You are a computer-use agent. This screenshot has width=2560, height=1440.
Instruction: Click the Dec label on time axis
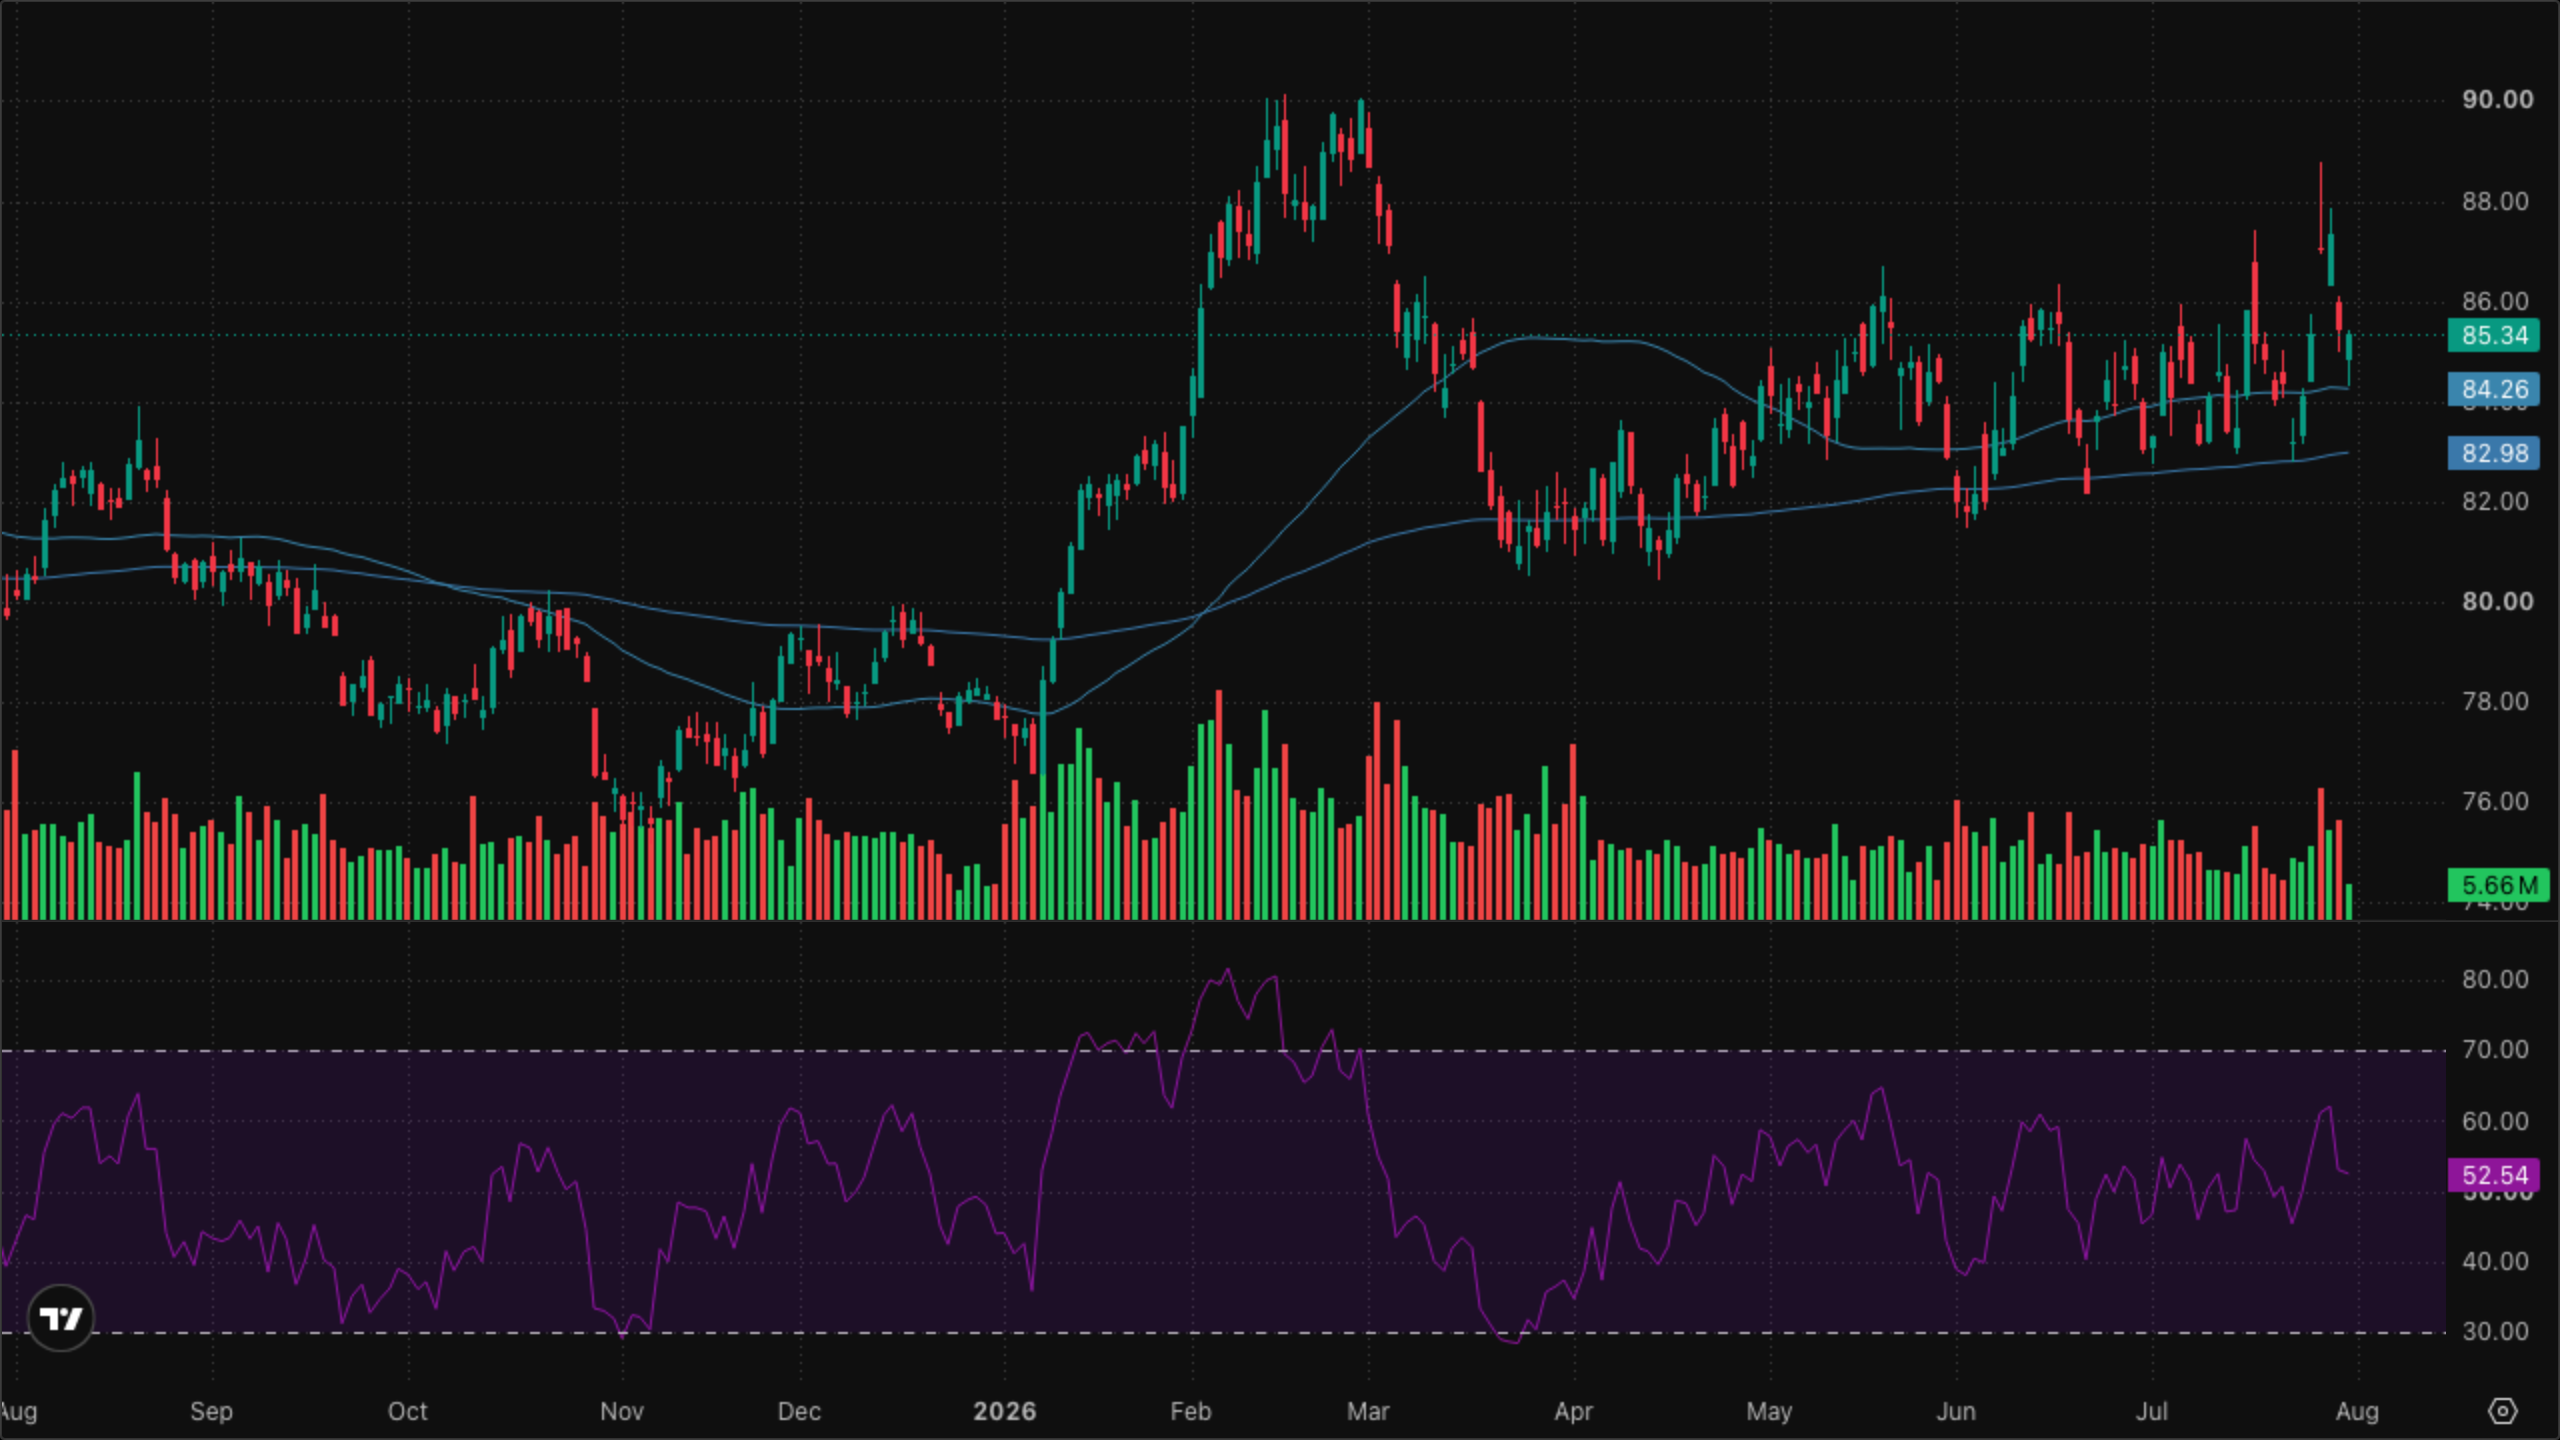coord(799,1411)
